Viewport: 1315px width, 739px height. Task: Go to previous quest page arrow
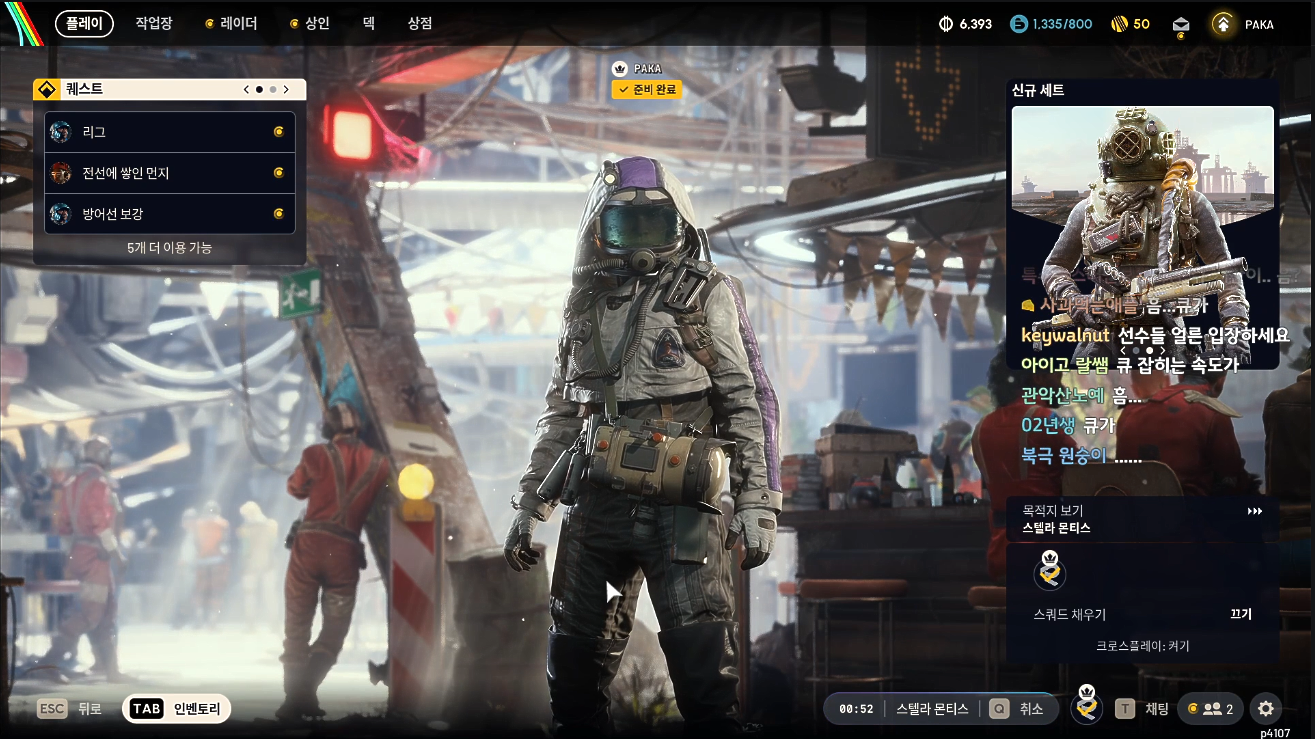246,89
